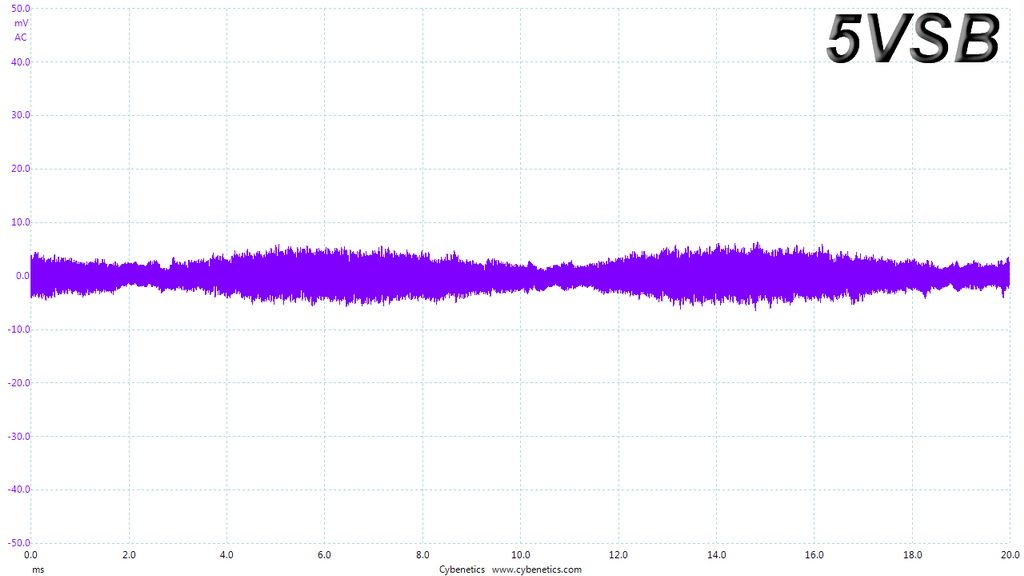The image size is (1024, 576).
Task: Click the 10.0 y-axis tick label
Action: pos(21,222)
